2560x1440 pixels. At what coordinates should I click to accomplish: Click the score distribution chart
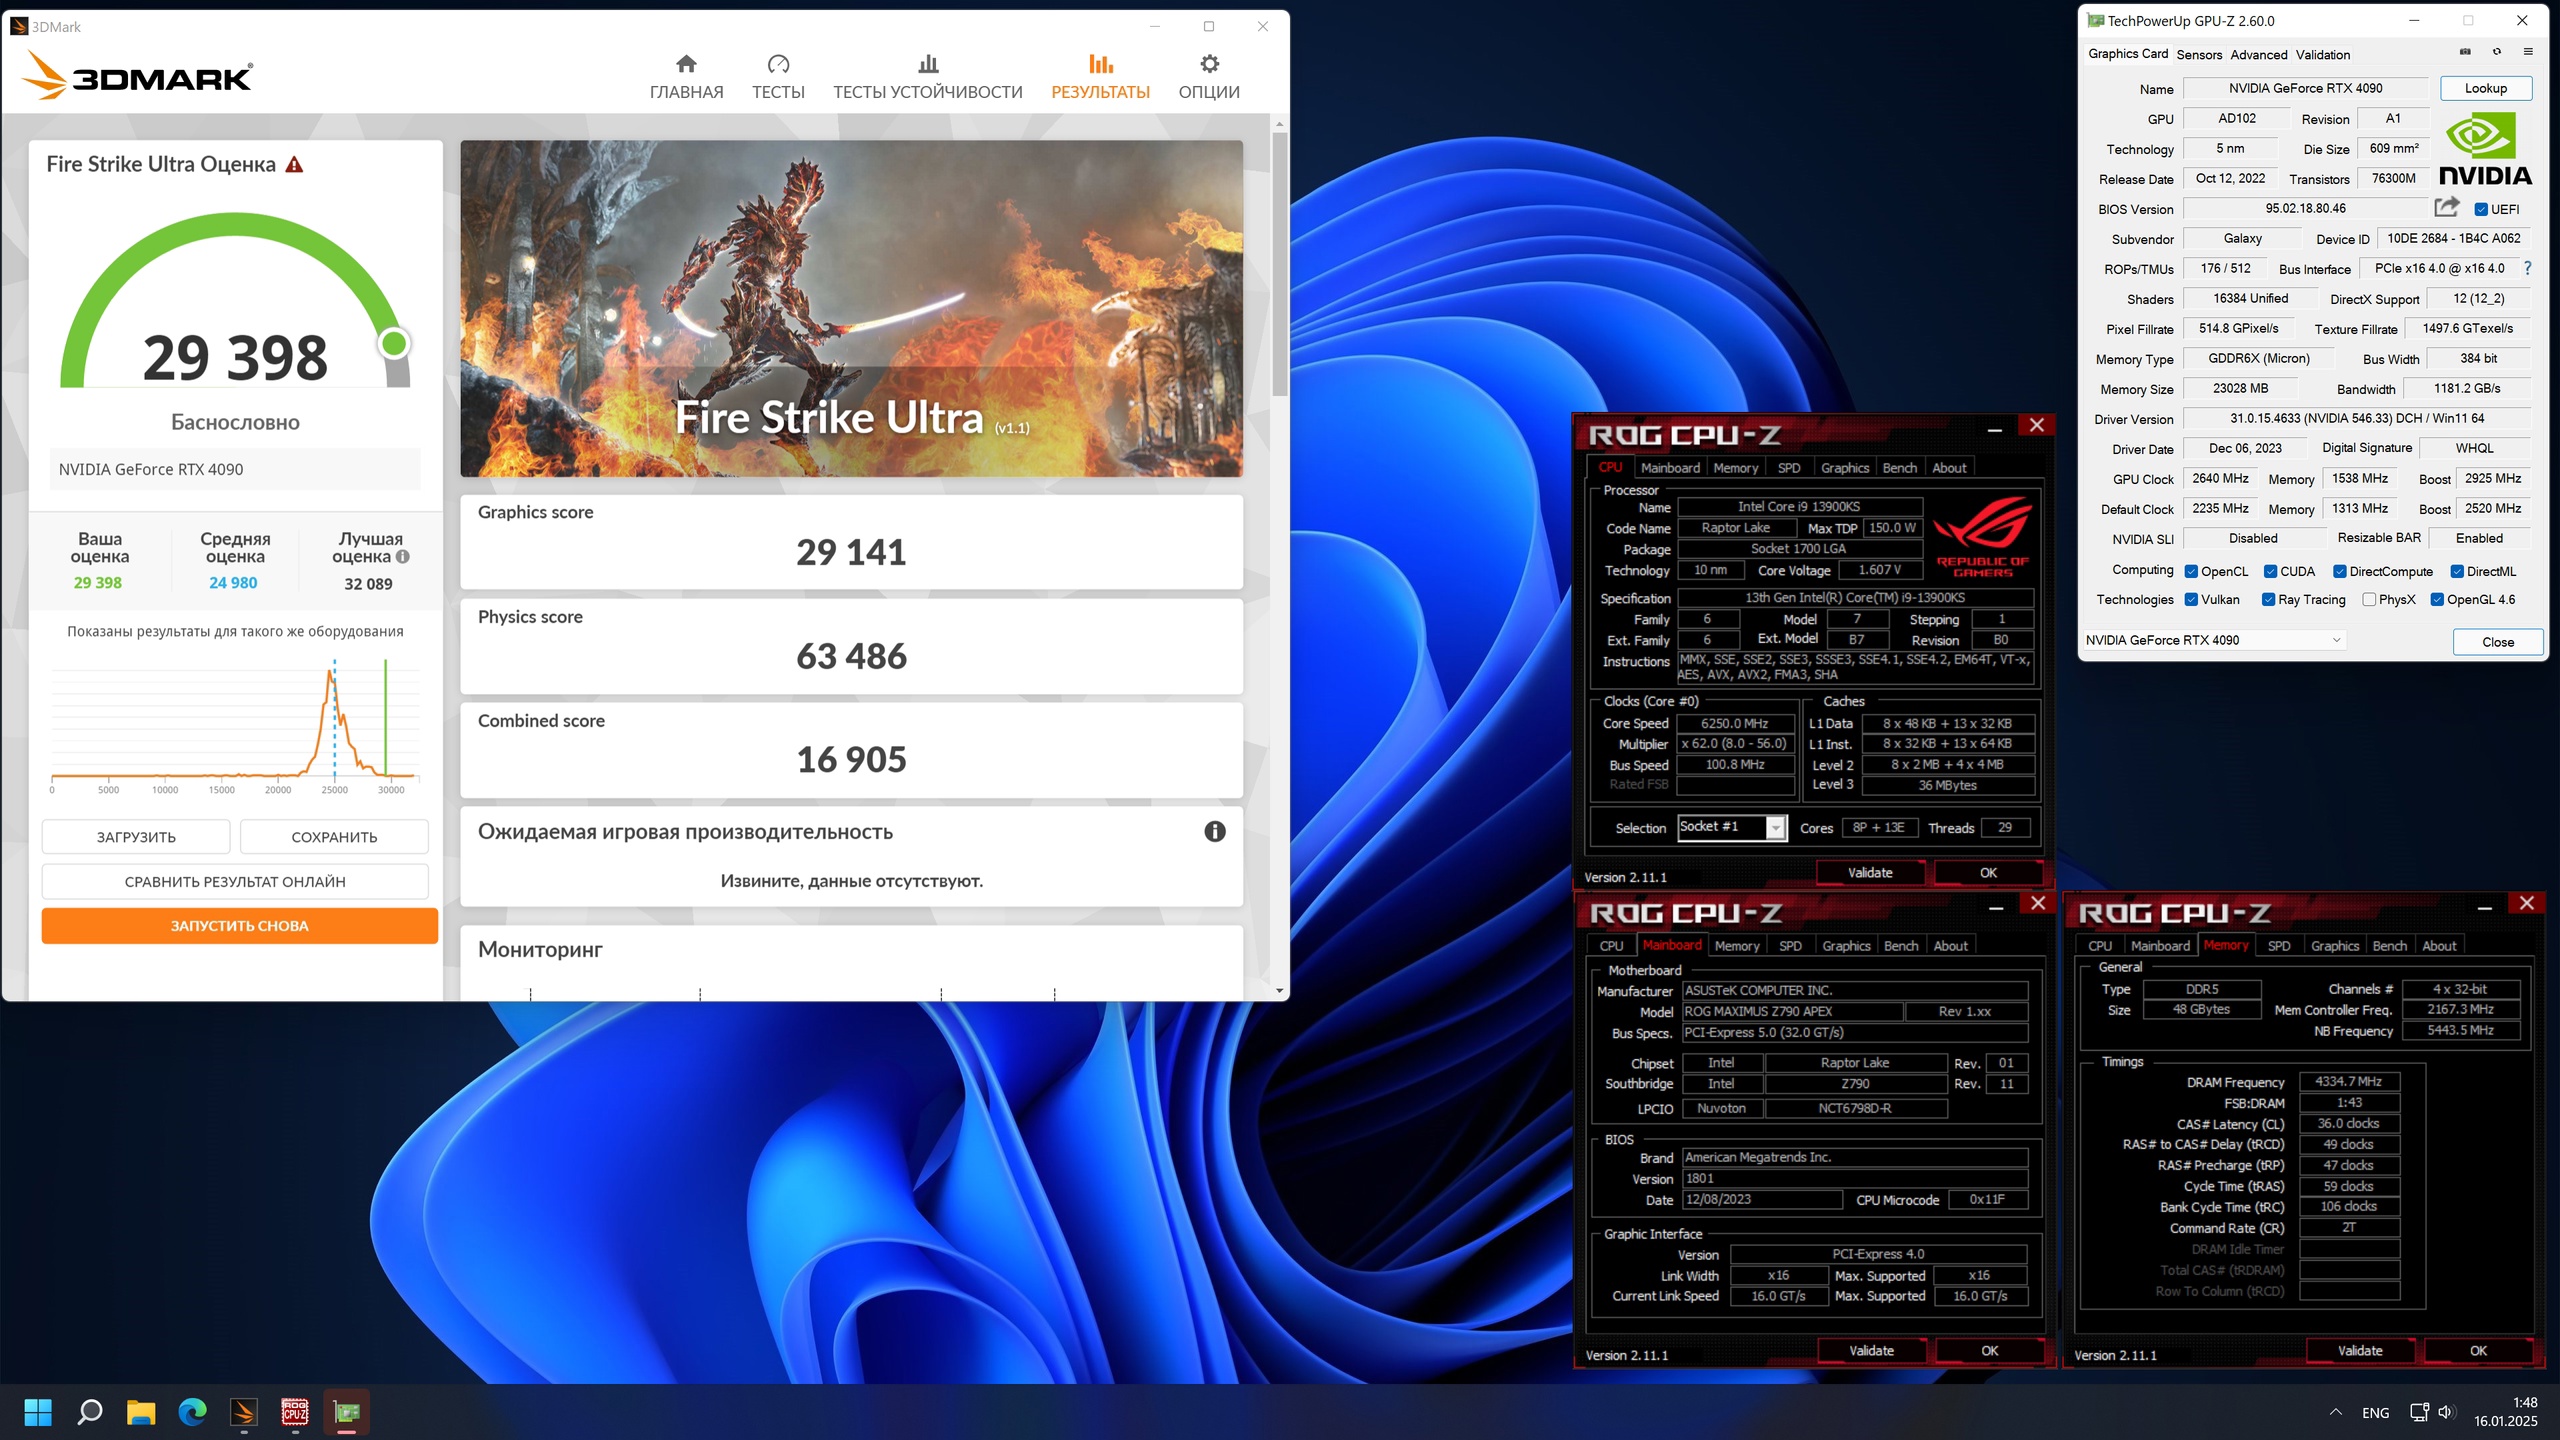pos(235,725)
